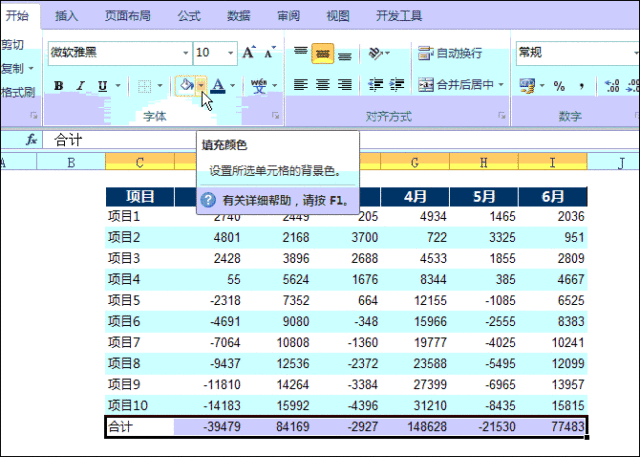
Task: Toggle underline formatting
Action: [x=102, y=86]
